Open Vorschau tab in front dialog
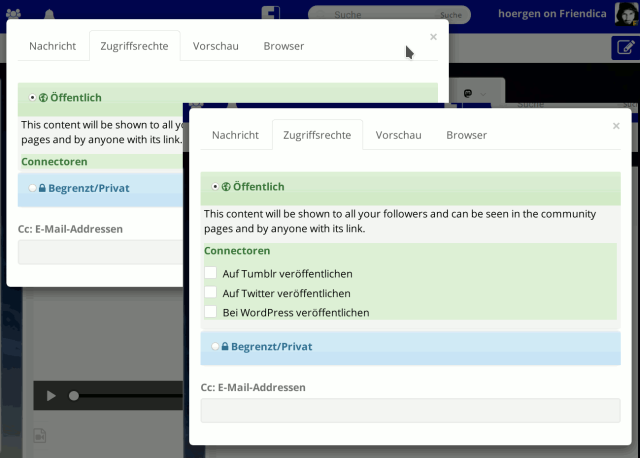This screenshot has width=640, height=458. 398,135
